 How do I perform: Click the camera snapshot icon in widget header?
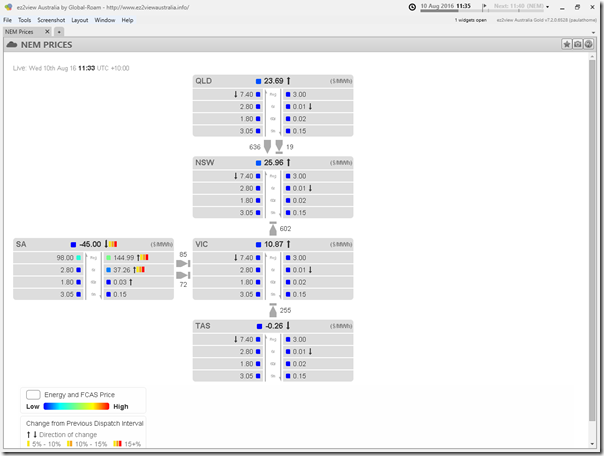click(577, 45)
